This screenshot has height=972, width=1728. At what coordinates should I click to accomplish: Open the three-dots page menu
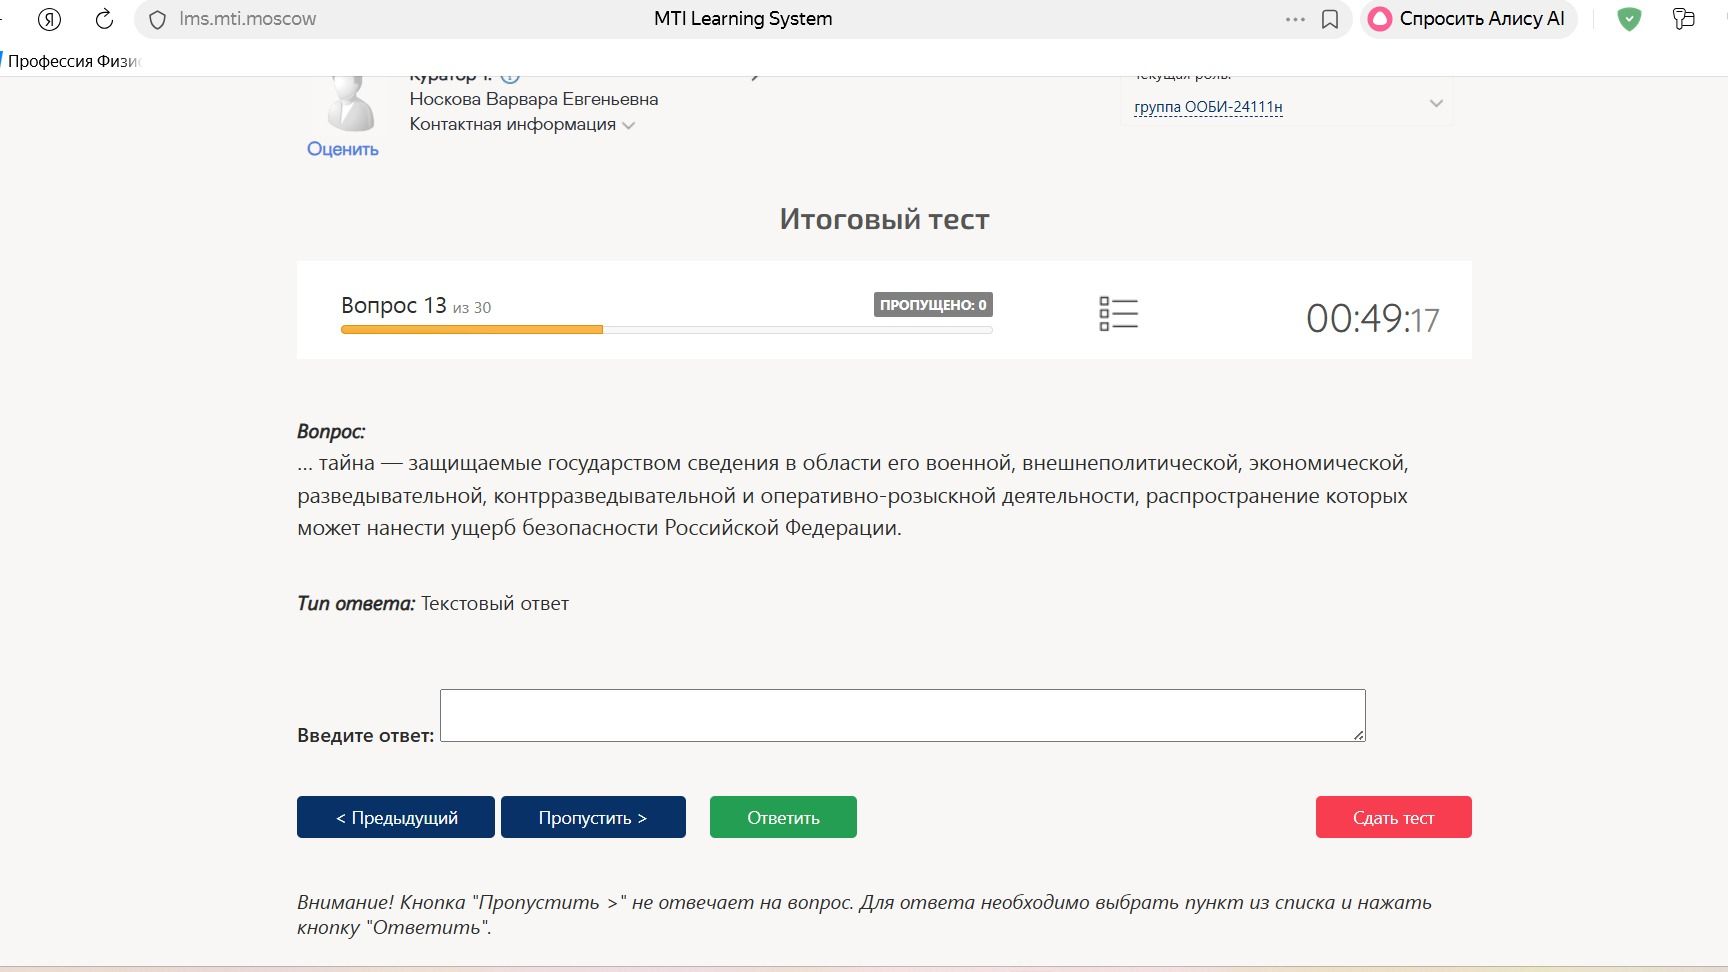[1295, 19]
